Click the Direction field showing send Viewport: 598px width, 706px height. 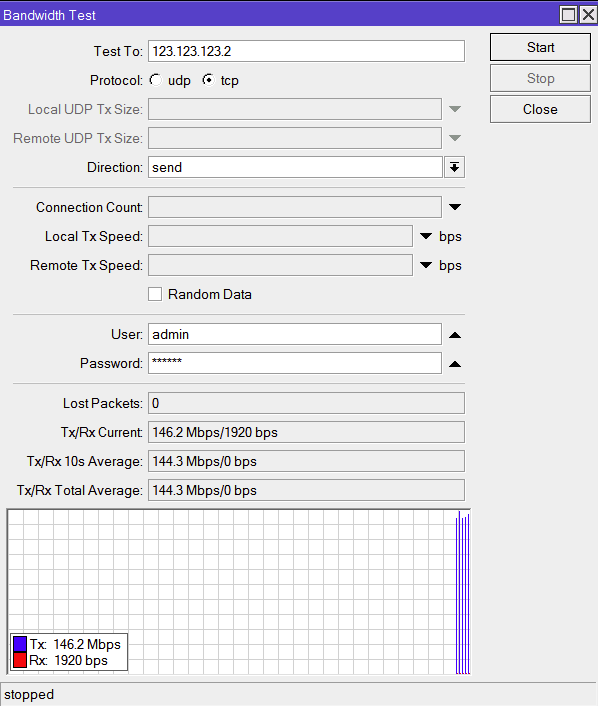click(x=295, y=167)
